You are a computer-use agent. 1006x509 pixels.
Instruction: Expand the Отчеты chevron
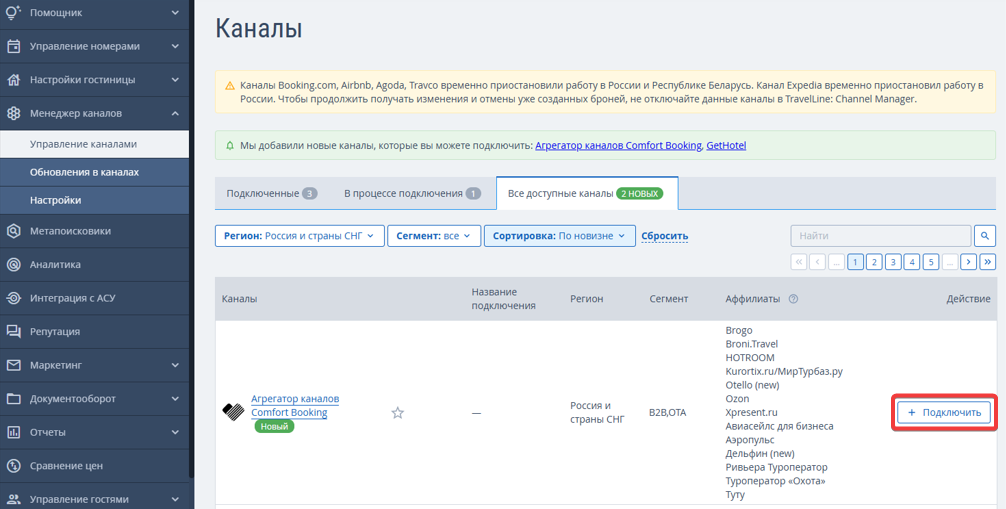point(175,433)
